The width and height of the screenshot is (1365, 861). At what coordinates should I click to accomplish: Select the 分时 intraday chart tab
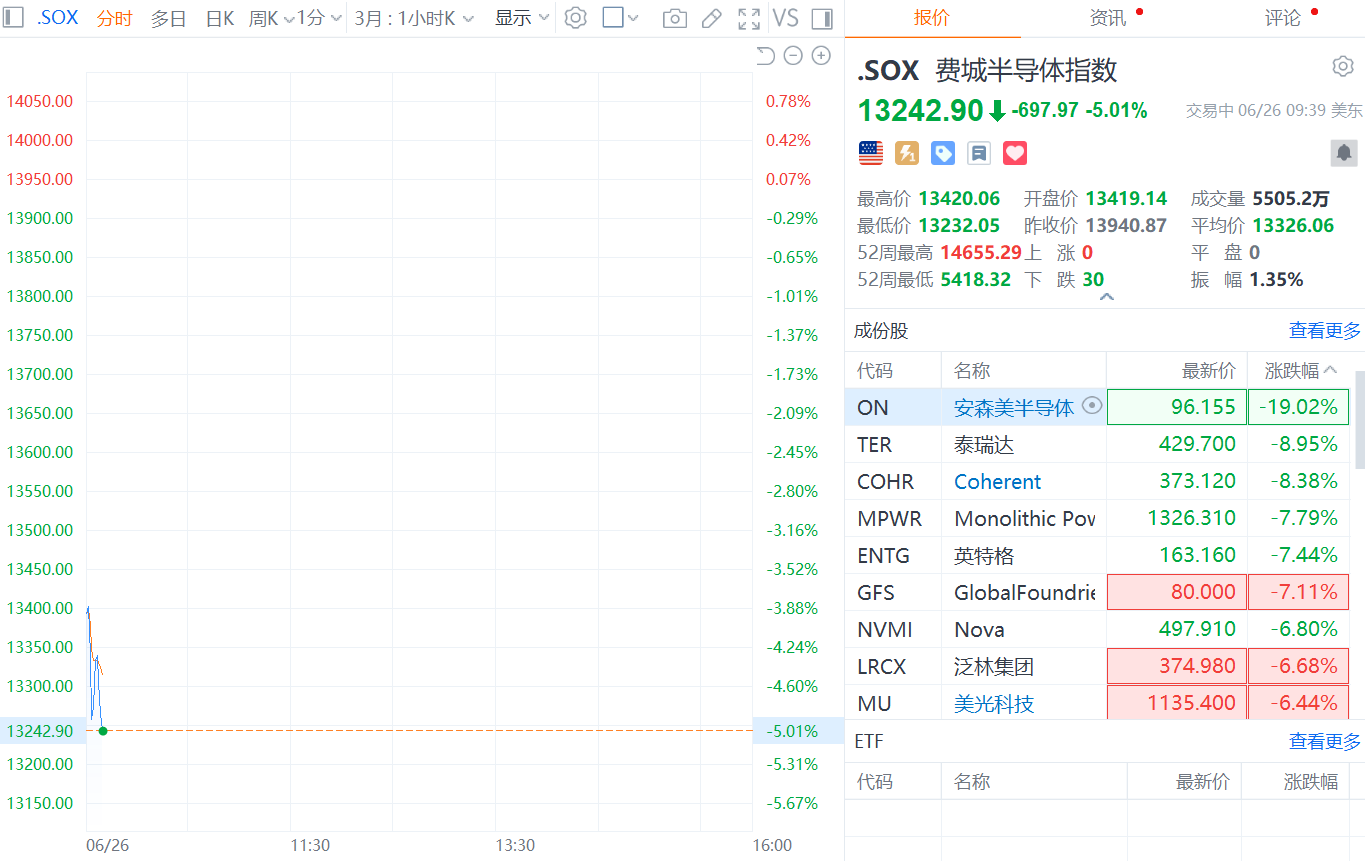click(x=114, y=18)
